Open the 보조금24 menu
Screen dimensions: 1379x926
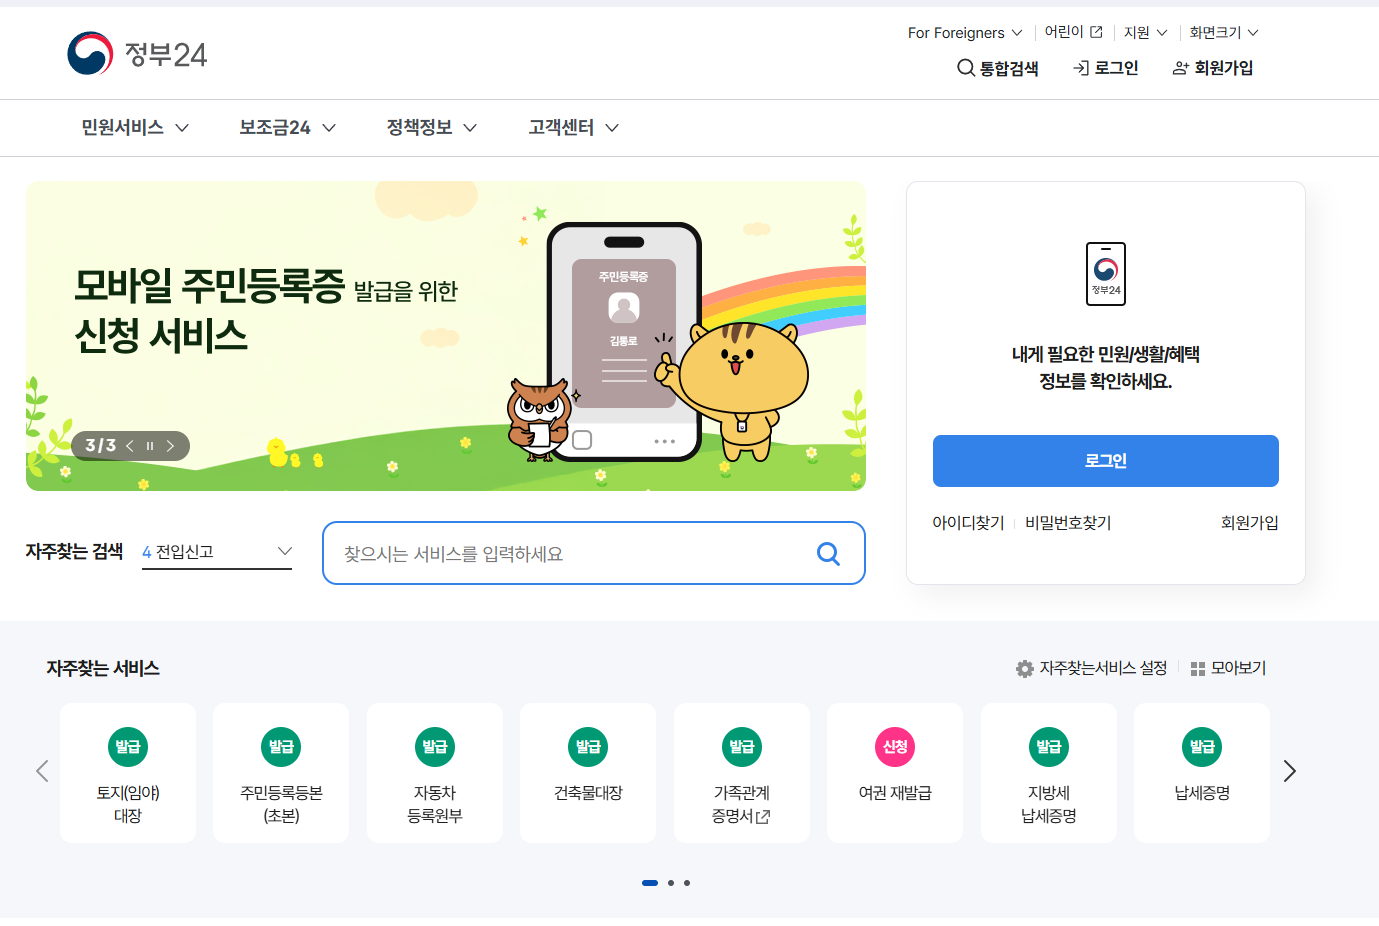pyautogui.click(x=287, y=128)
